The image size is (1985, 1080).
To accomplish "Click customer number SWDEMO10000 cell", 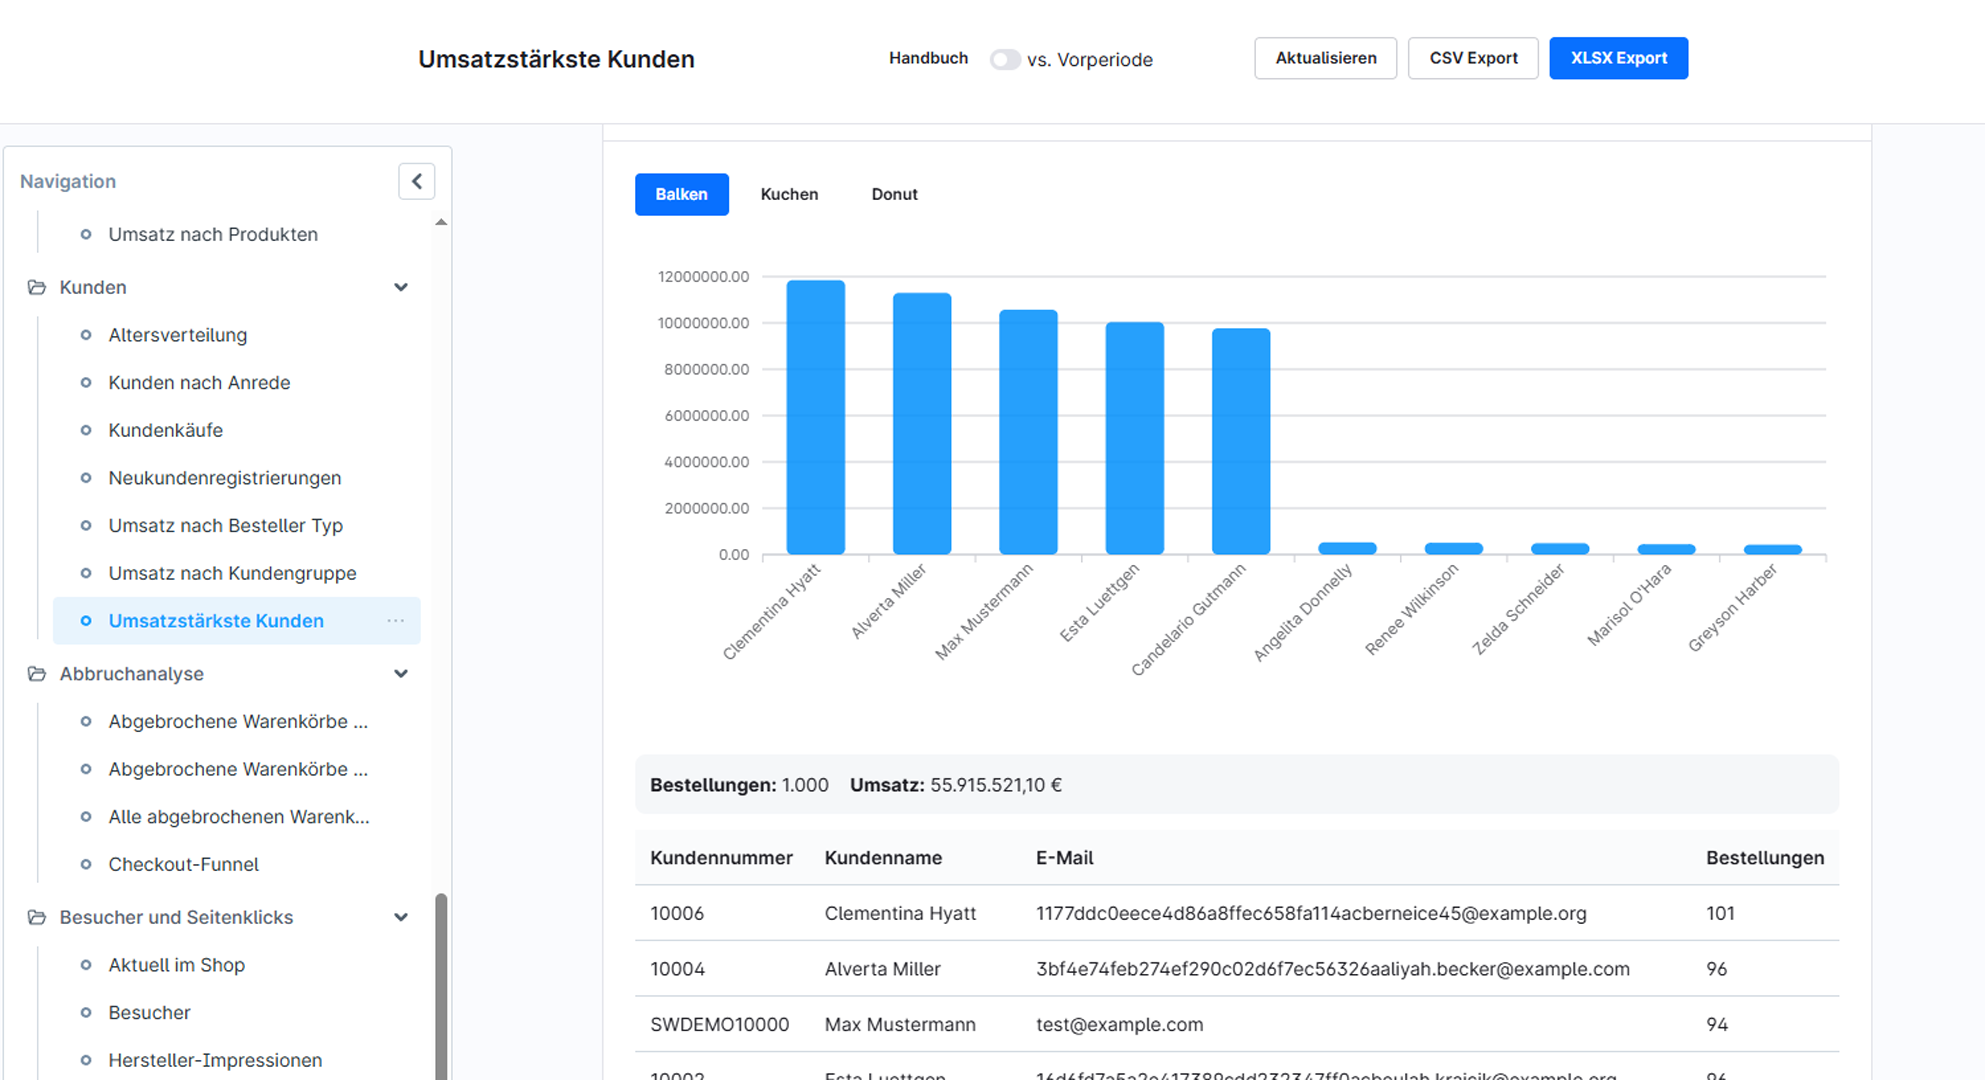I will click(720, 1024).
